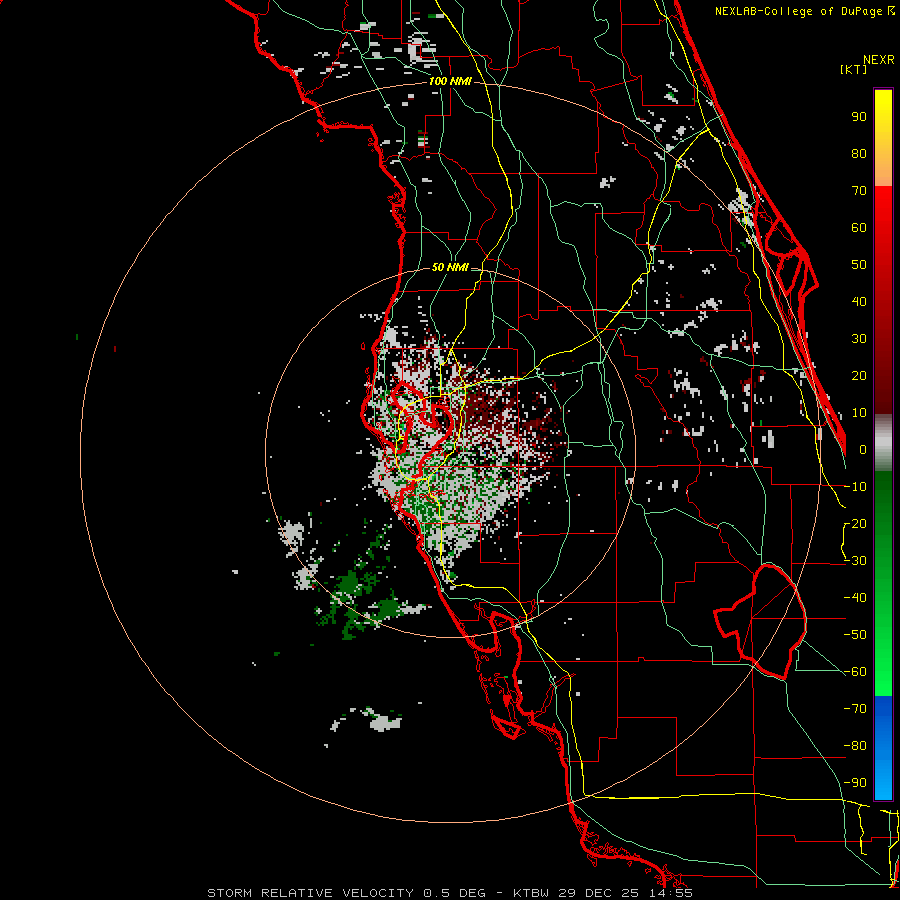
Task: Click the [KT] units label
Action: coord(853,69)
